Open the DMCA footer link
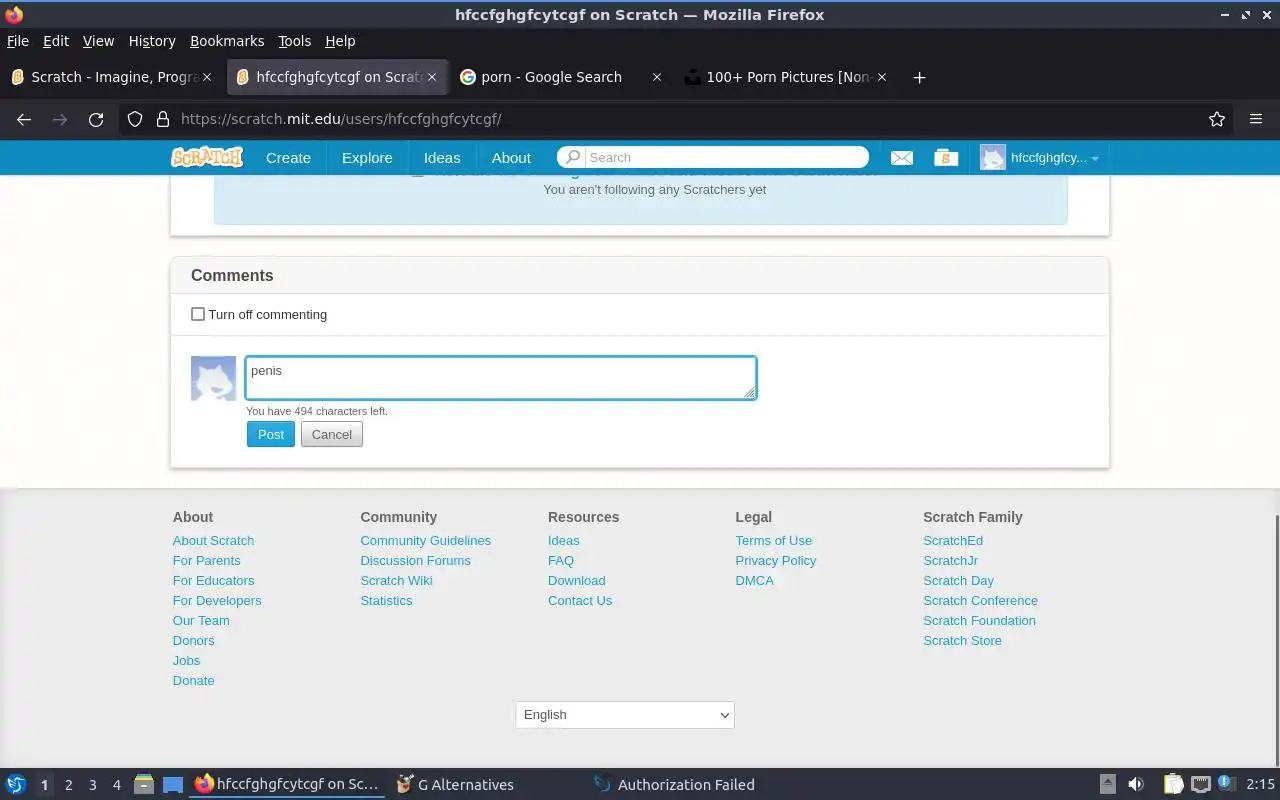The width and height of the screenshot is (1280, 800). [754, 581]
